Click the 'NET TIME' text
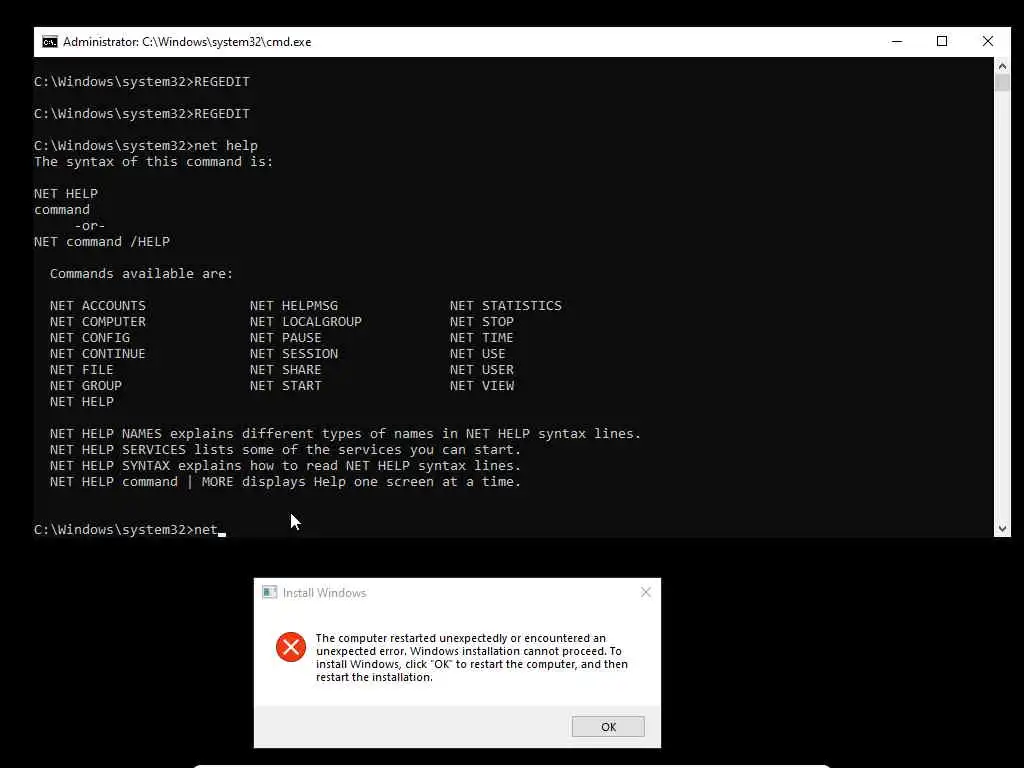 tap(482, 338)
